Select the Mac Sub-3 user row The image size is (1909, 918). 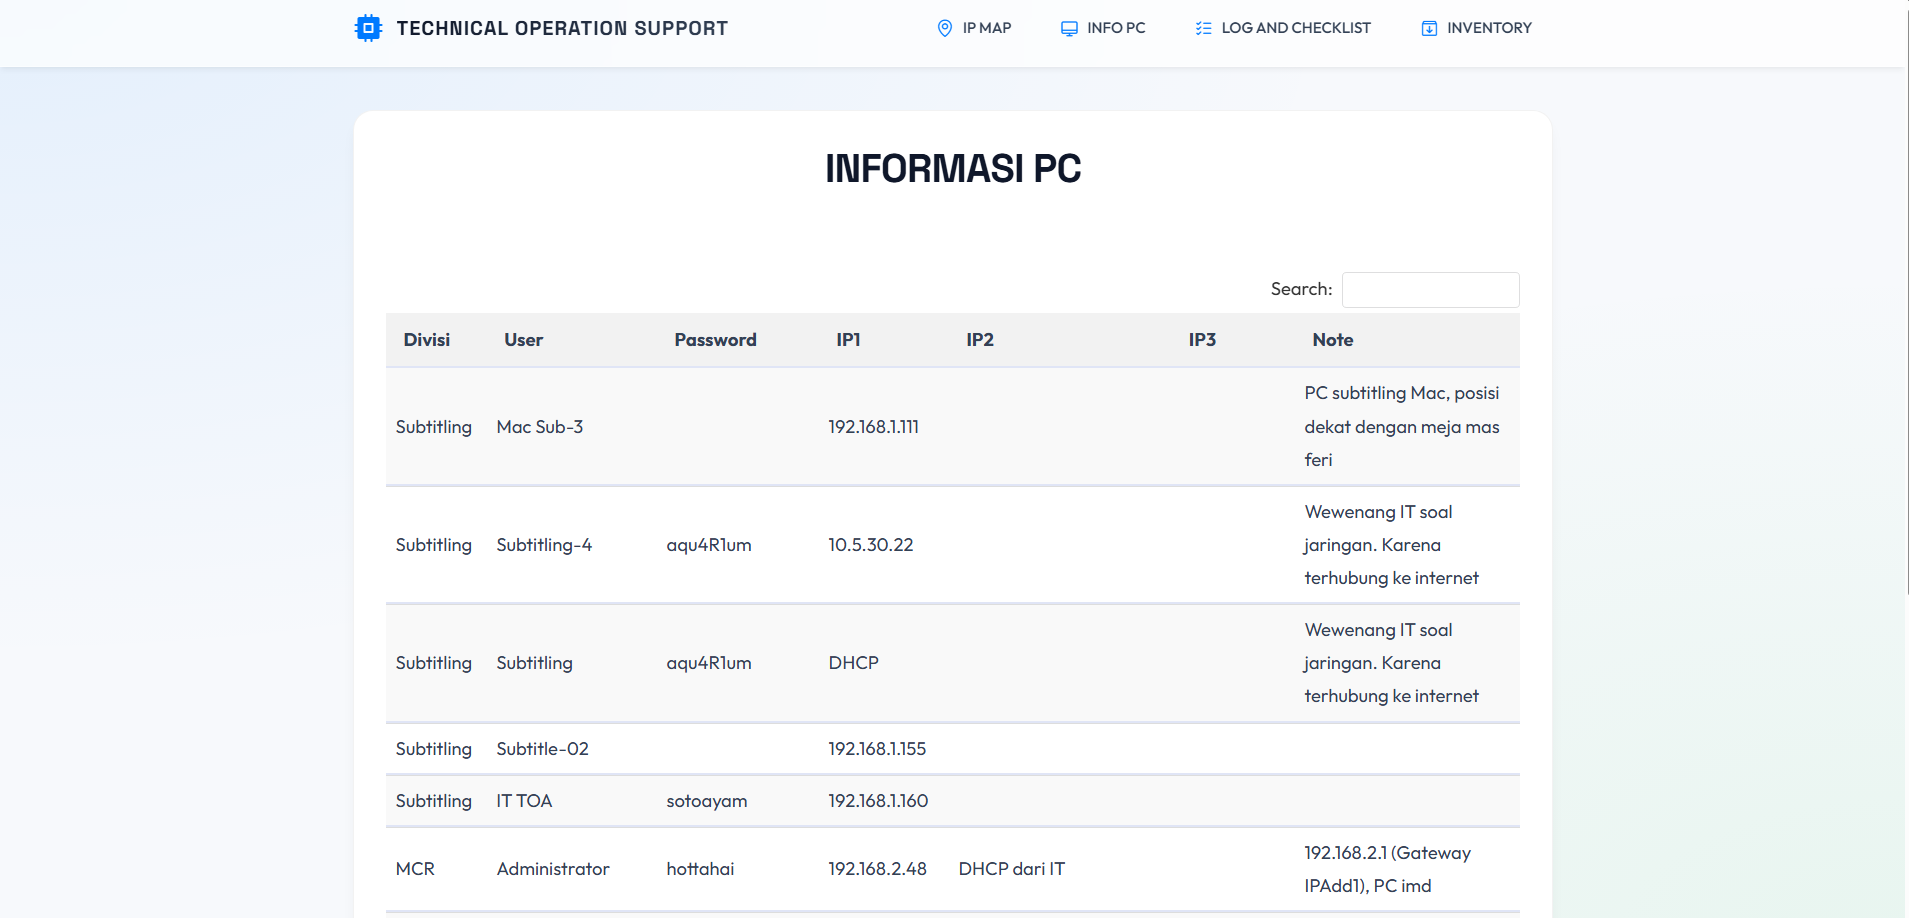tap(540, 427)
